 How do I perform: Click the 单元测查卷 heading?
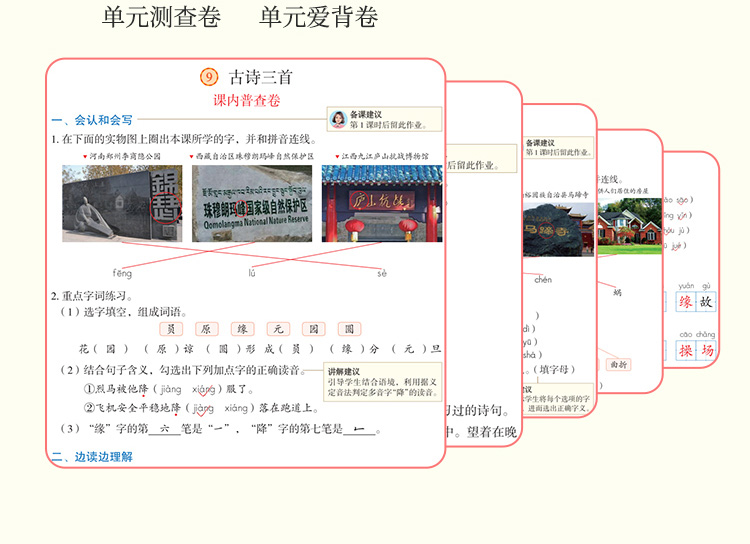pos(161,17)
